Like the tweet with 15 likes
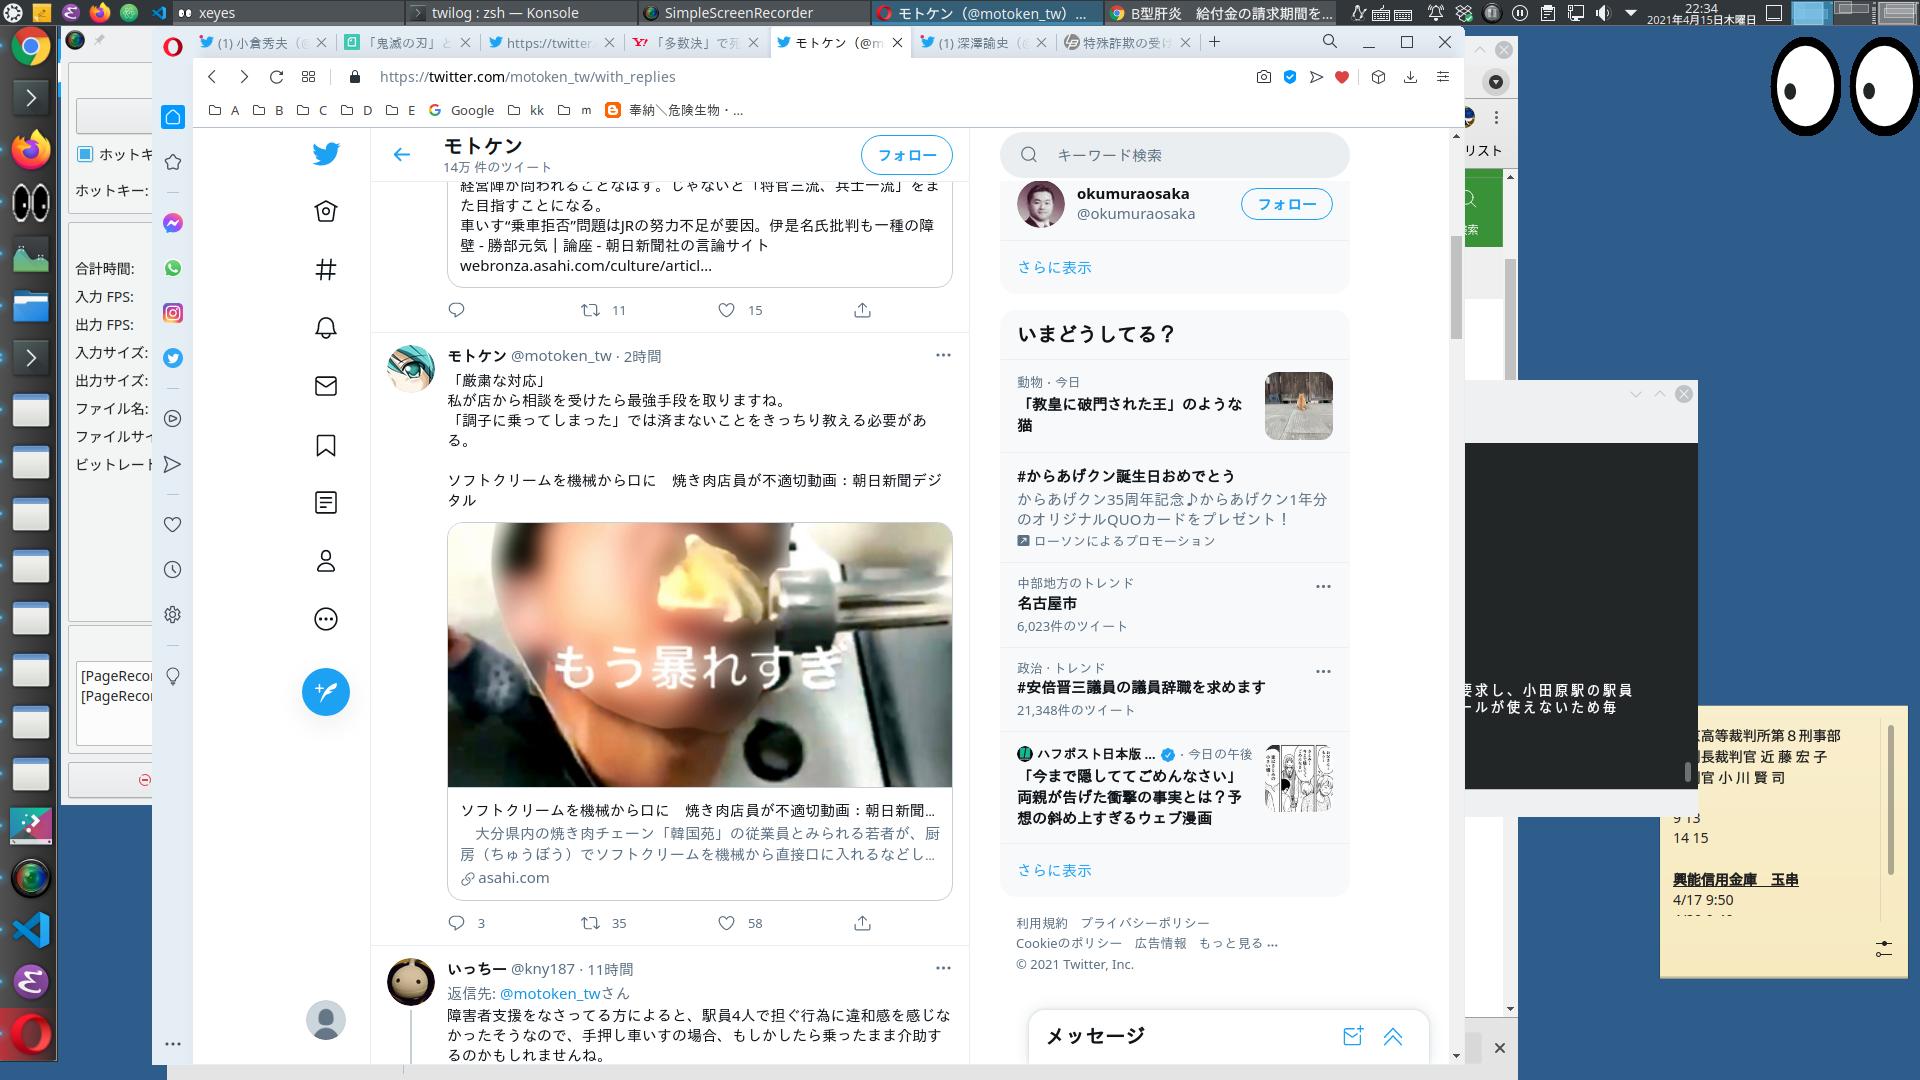 [727, 310]
